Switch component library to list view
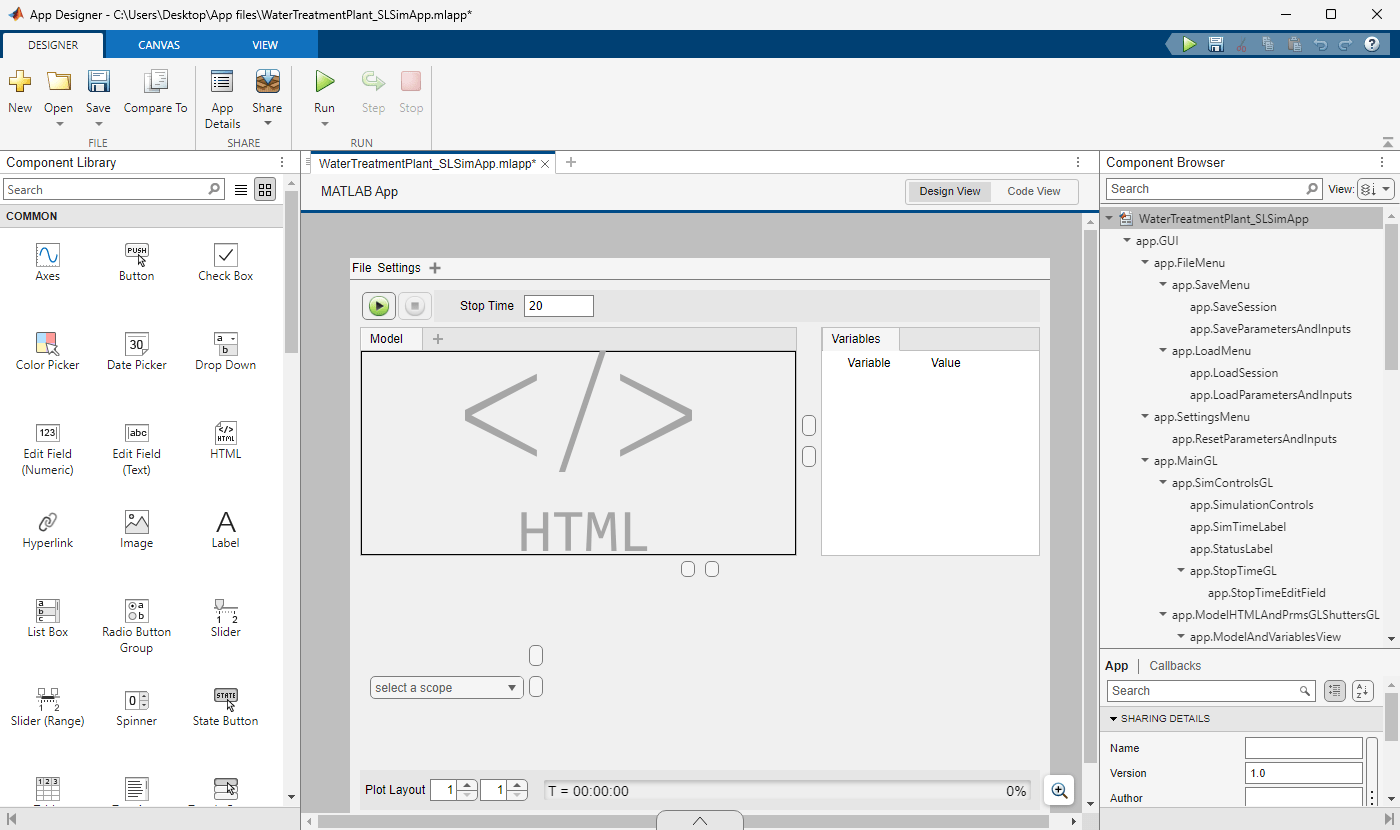1400x830 pixels. (x=241, y=190)
